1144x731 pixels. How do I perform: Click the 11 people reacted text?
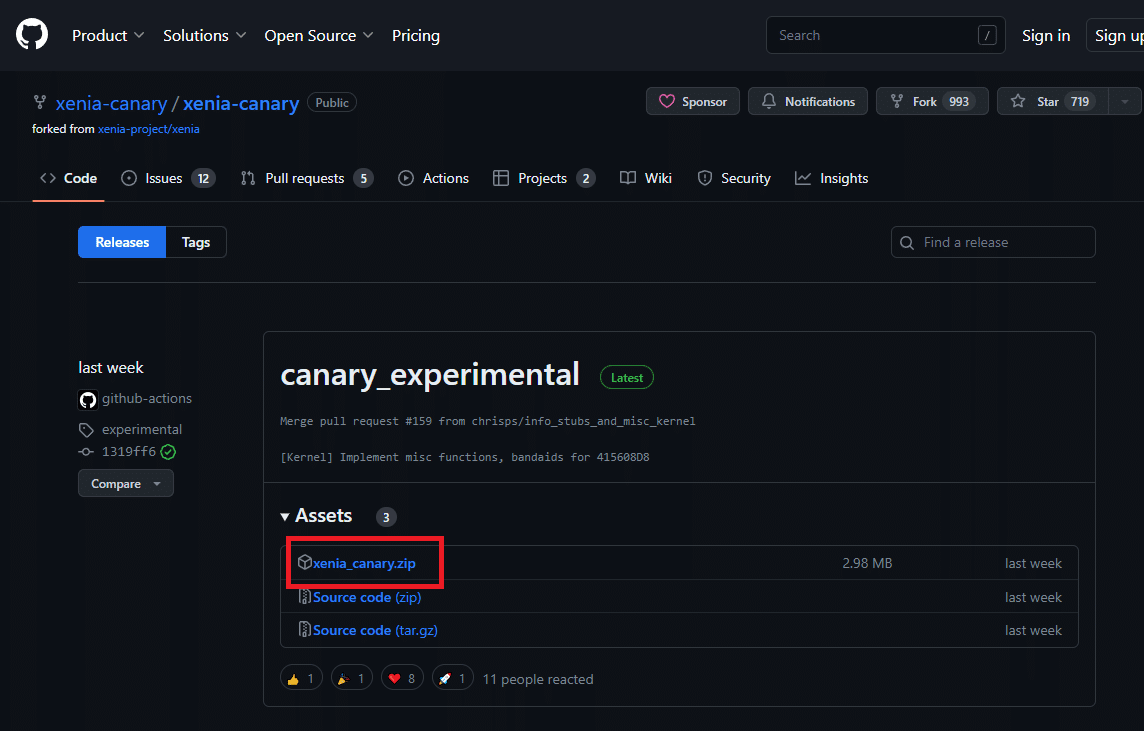point(538,679)
